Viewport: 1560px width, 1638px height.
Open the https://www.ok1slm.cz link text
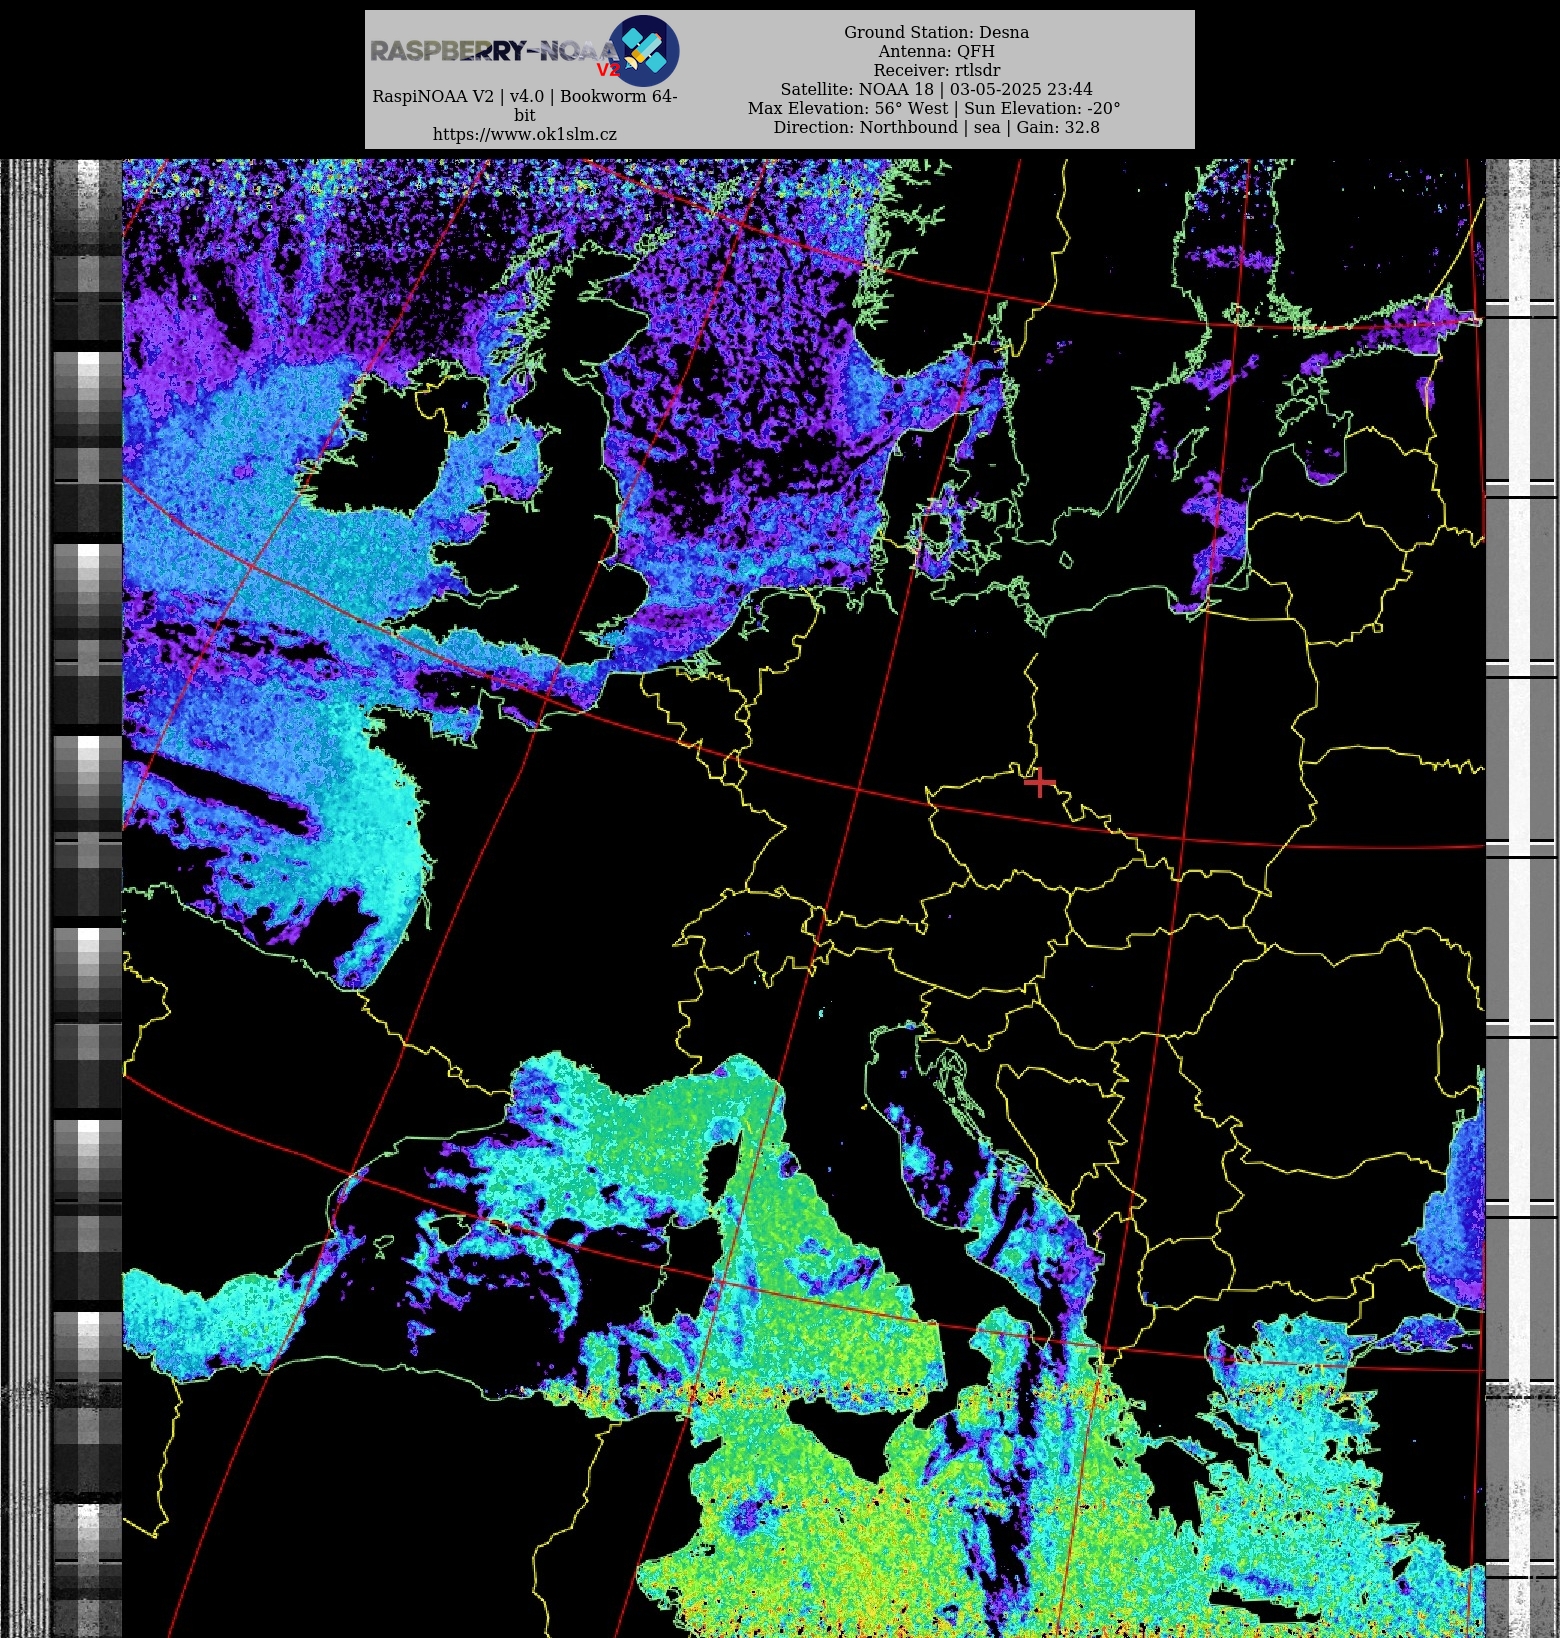coord(525,134)
